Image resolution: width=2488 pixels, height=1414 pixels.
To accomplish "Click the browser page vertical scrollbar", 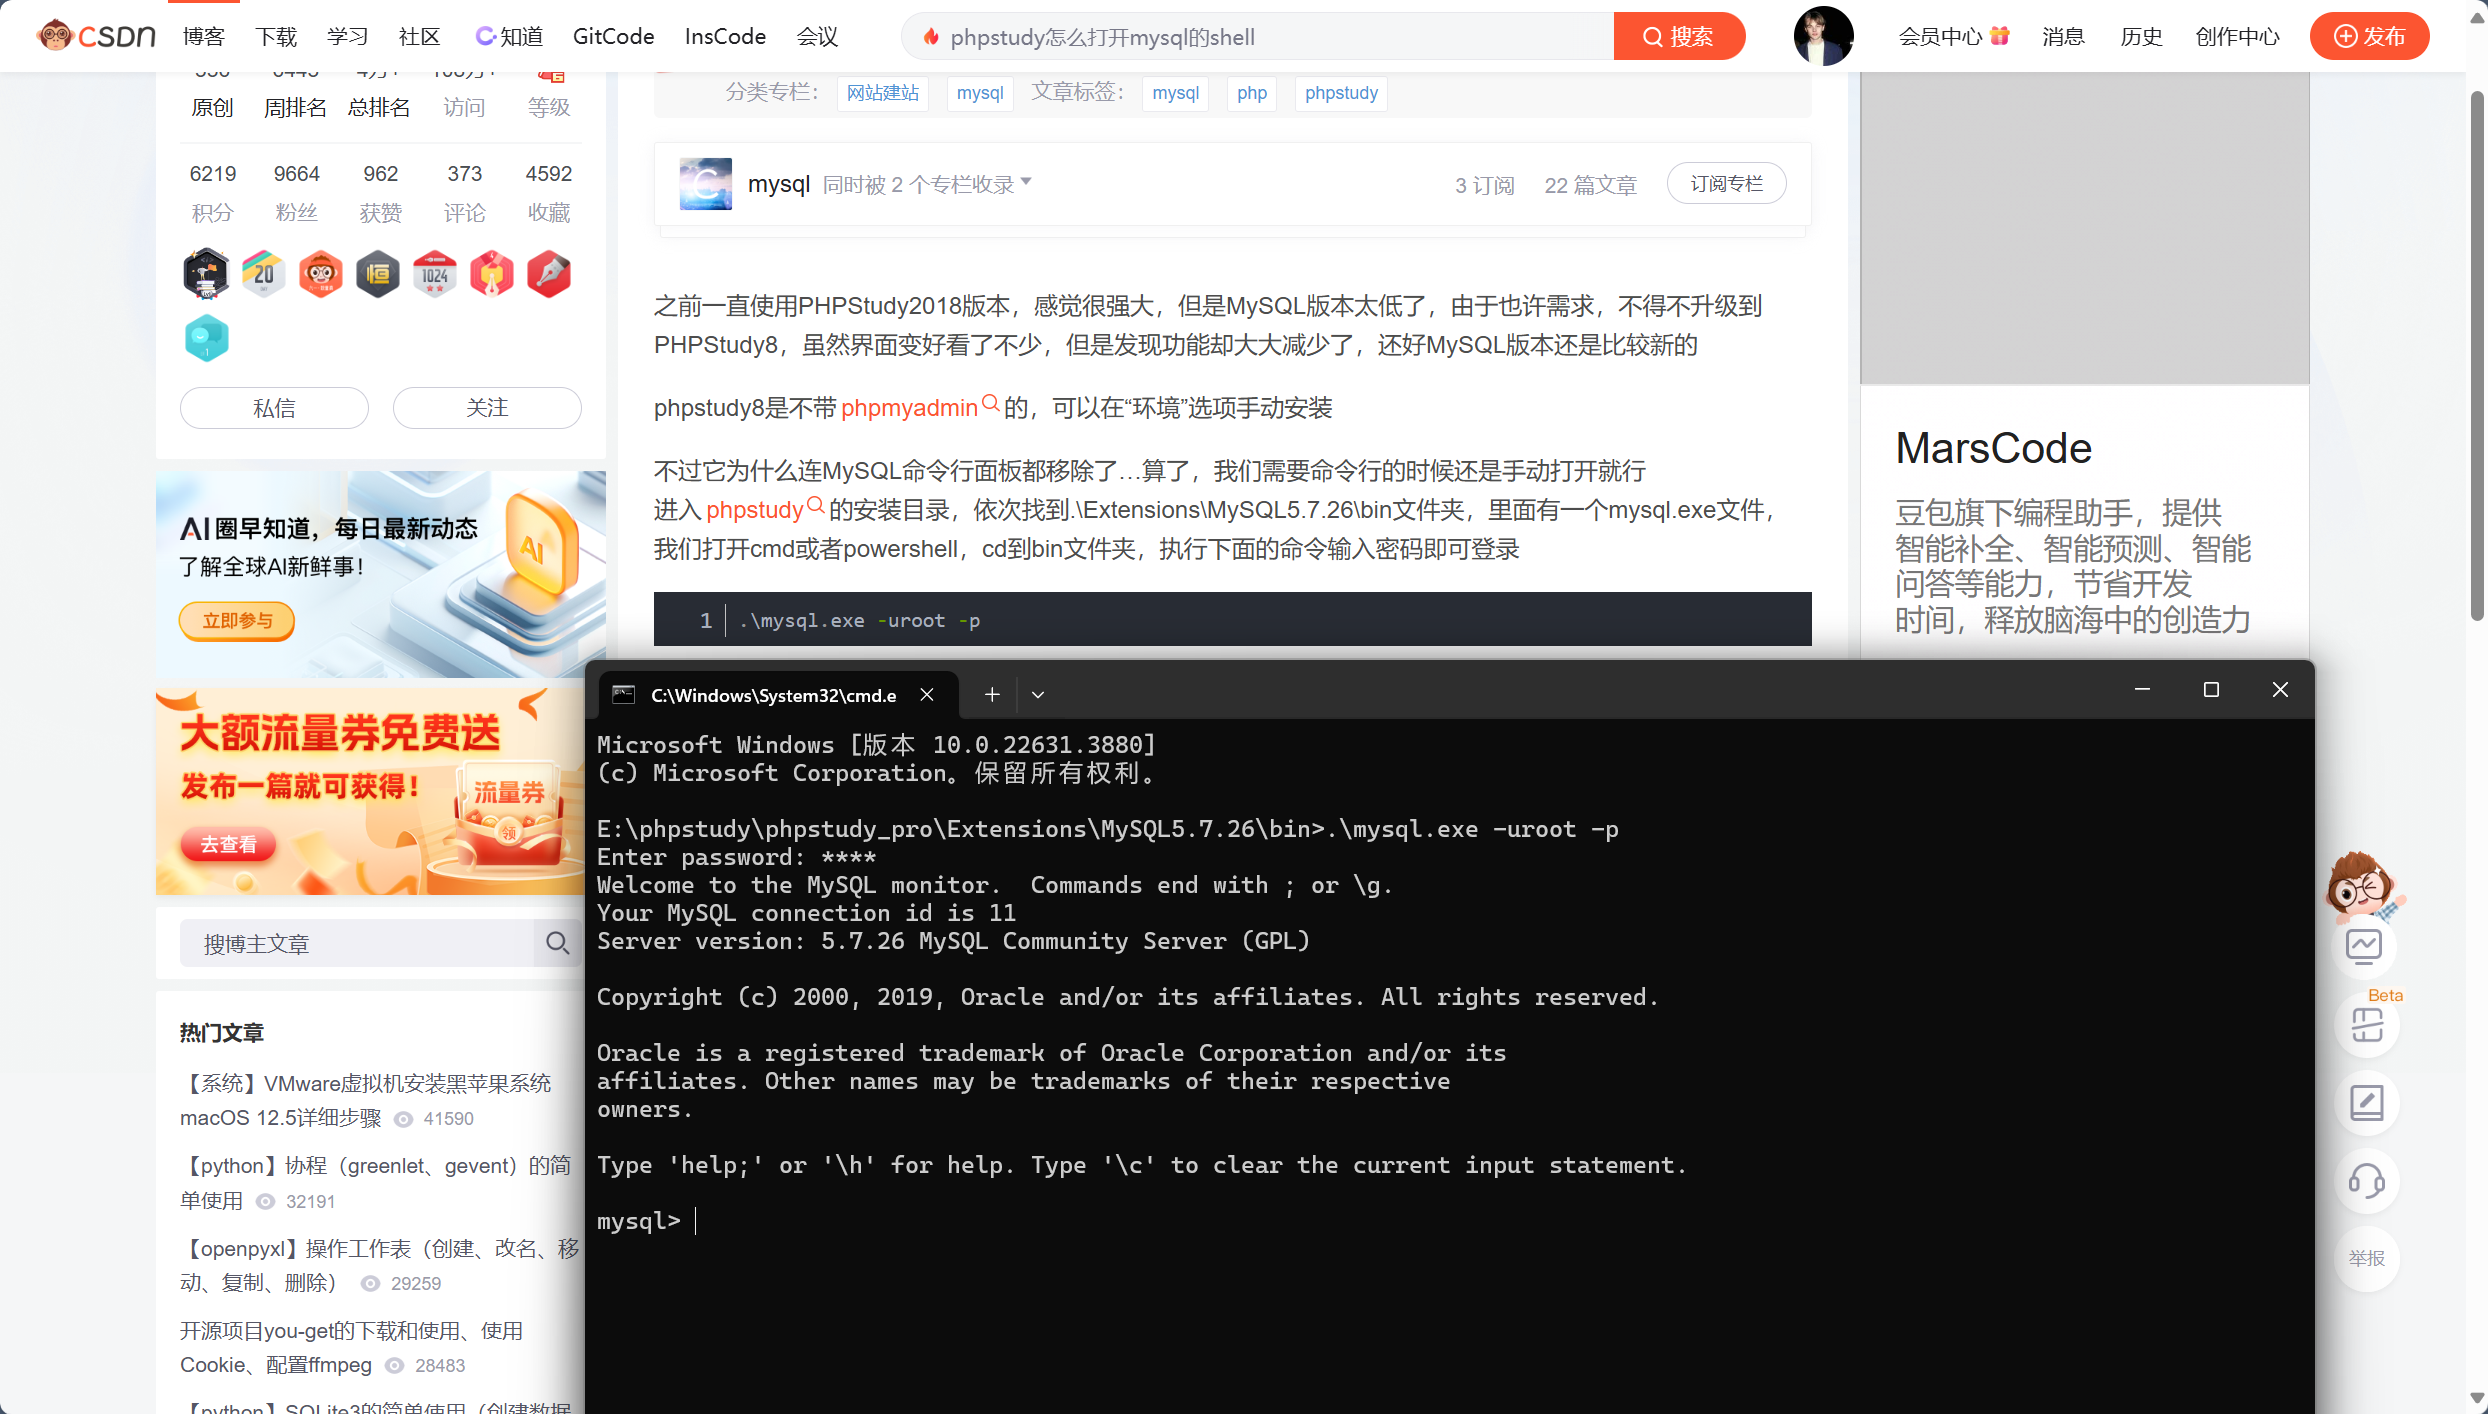I will click(2477, 355).
